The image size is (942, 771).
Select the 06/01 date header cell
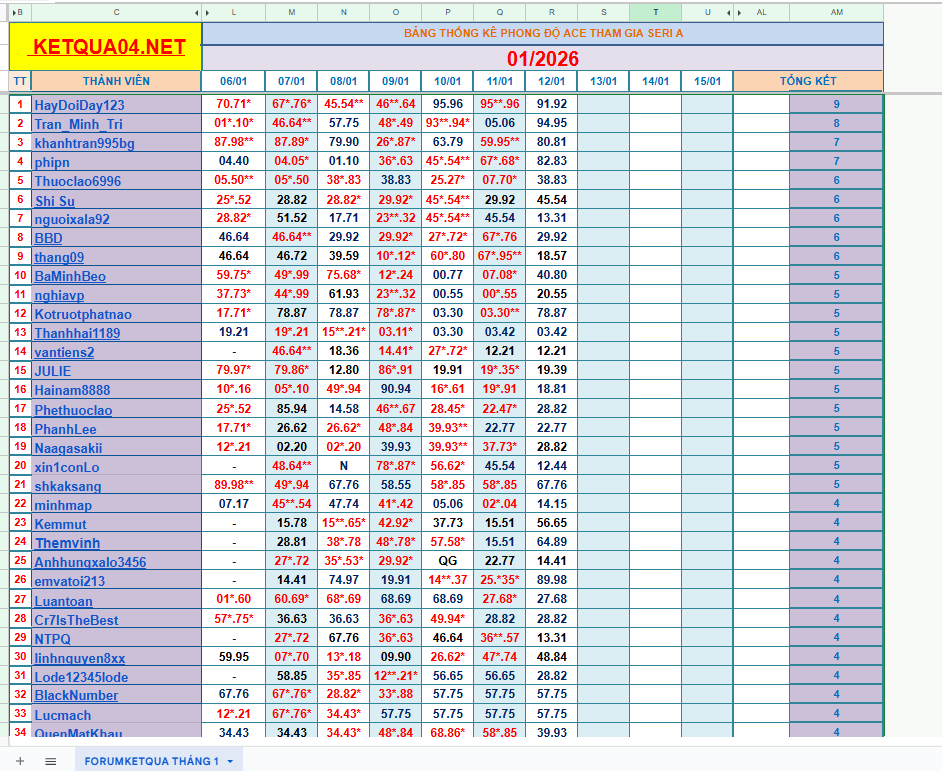click(236, 81)
